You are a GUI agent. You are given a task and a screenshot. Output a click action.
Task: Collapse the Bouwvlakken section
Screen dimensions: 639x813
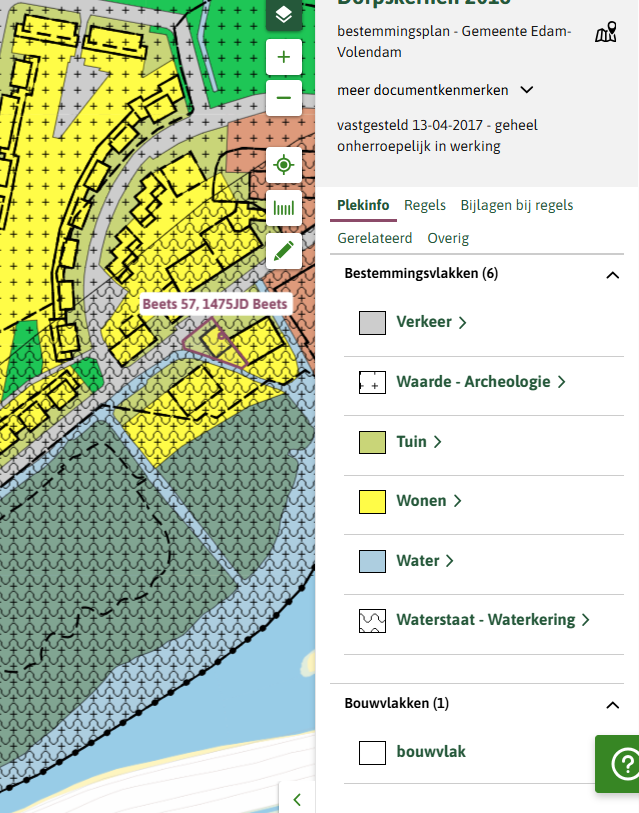pyautogui.click(x=612, y=704)
